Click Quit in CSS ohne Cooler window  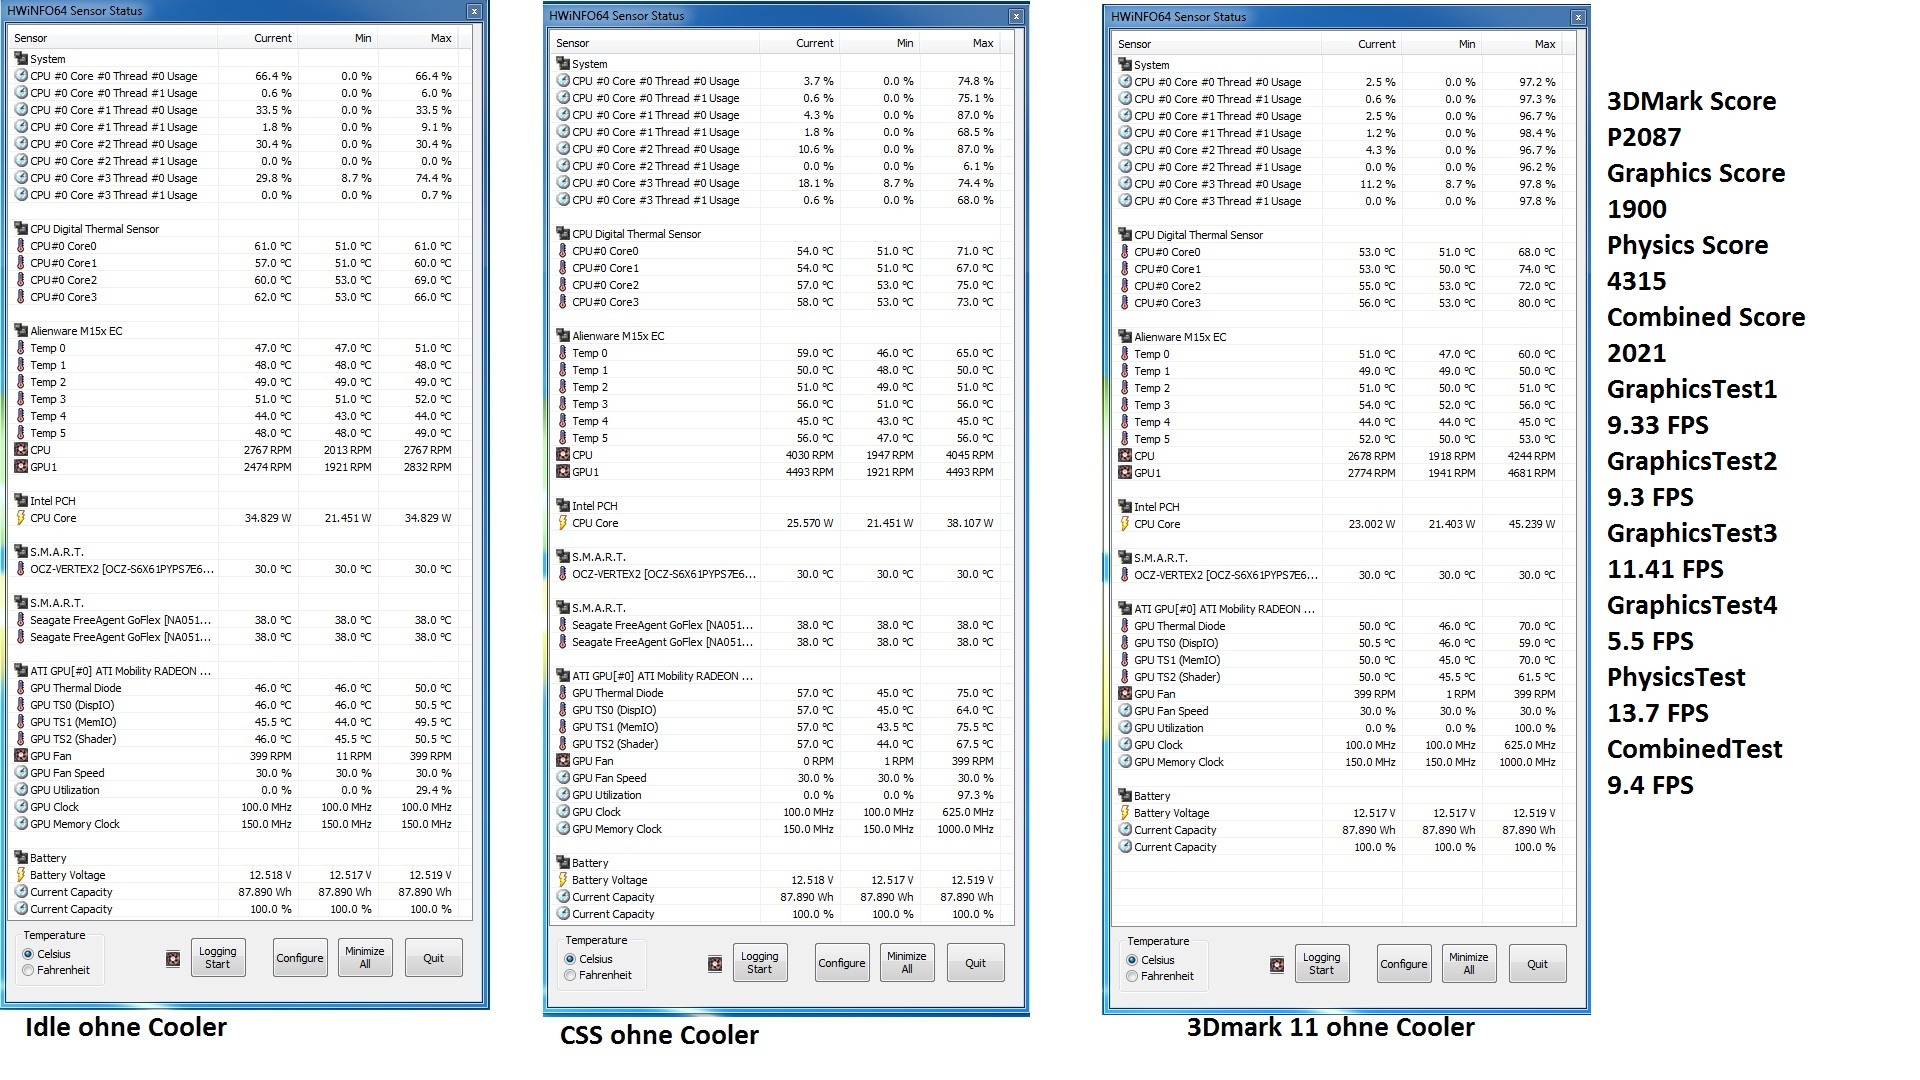coord(975,963)
